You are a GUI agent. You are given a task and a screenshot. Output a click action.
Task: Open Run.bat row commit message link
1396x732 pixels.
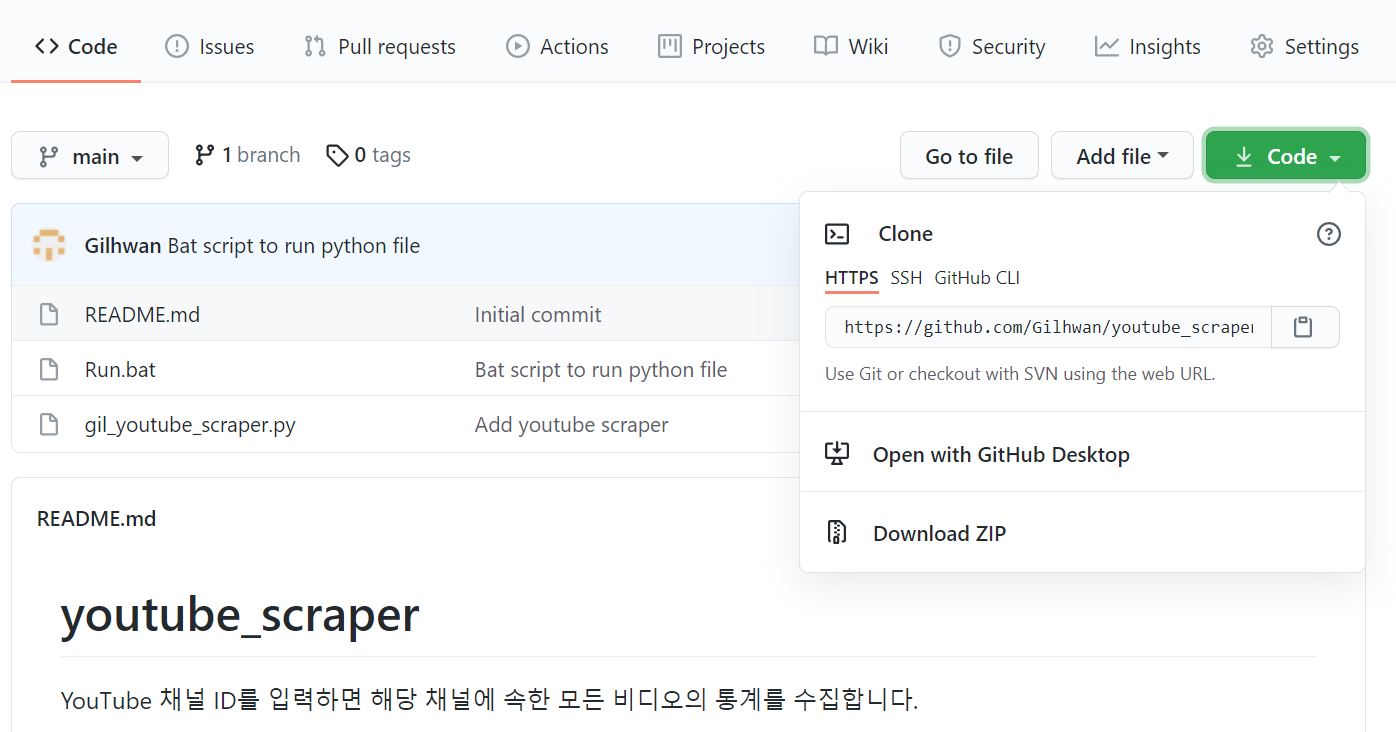[601, 370]
